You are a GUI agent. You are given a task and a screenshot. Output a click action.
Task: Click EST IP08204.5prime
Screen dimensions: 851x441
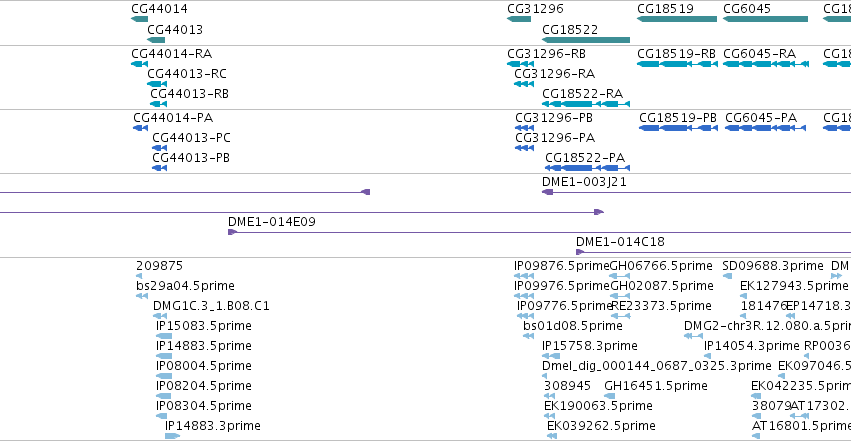point(163,396)
